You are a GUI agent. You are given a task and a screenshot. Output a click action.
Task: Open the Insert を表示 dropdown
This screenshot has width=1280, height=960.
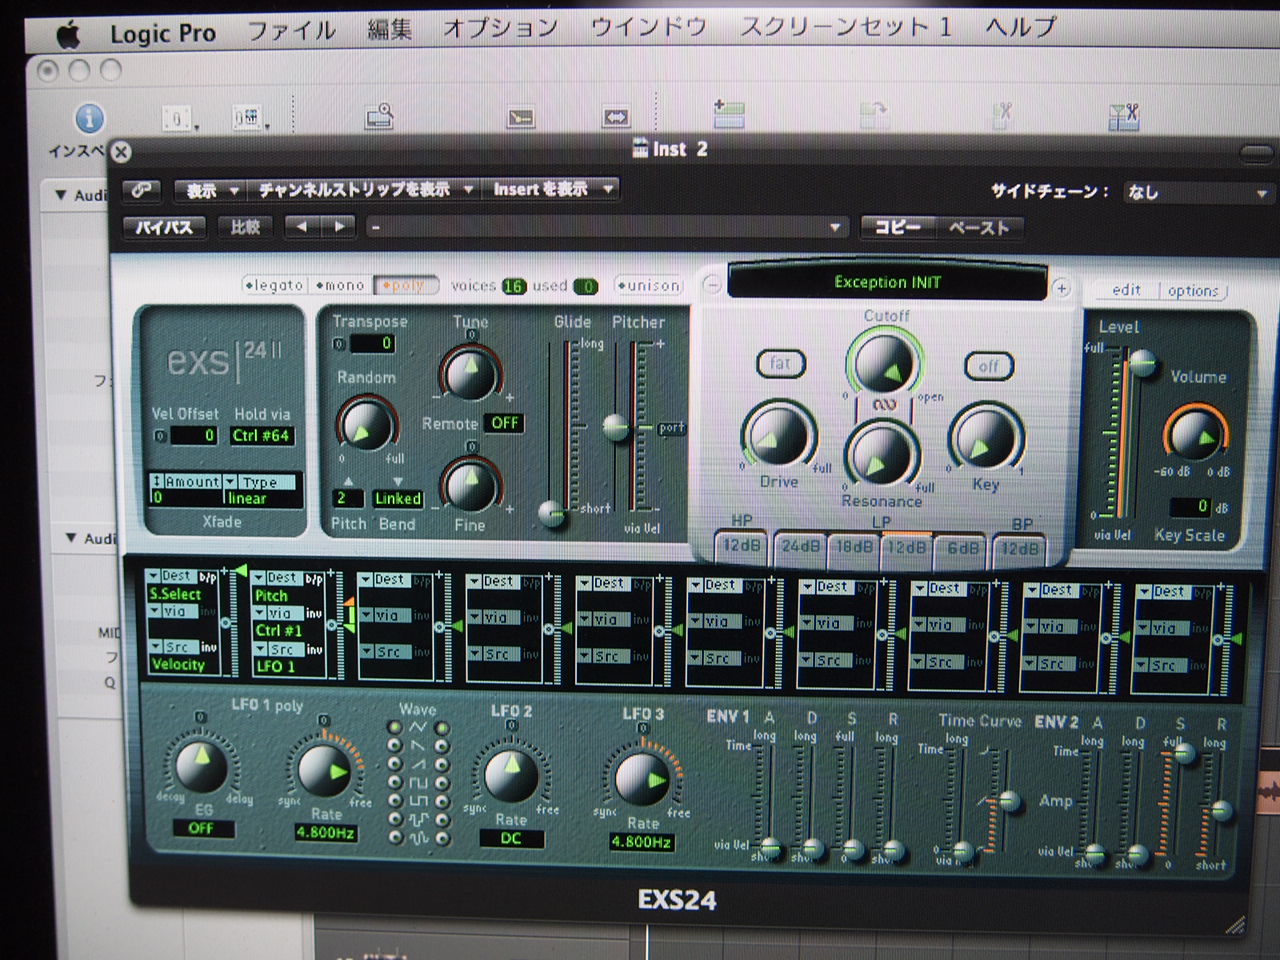tap(550, 188)
